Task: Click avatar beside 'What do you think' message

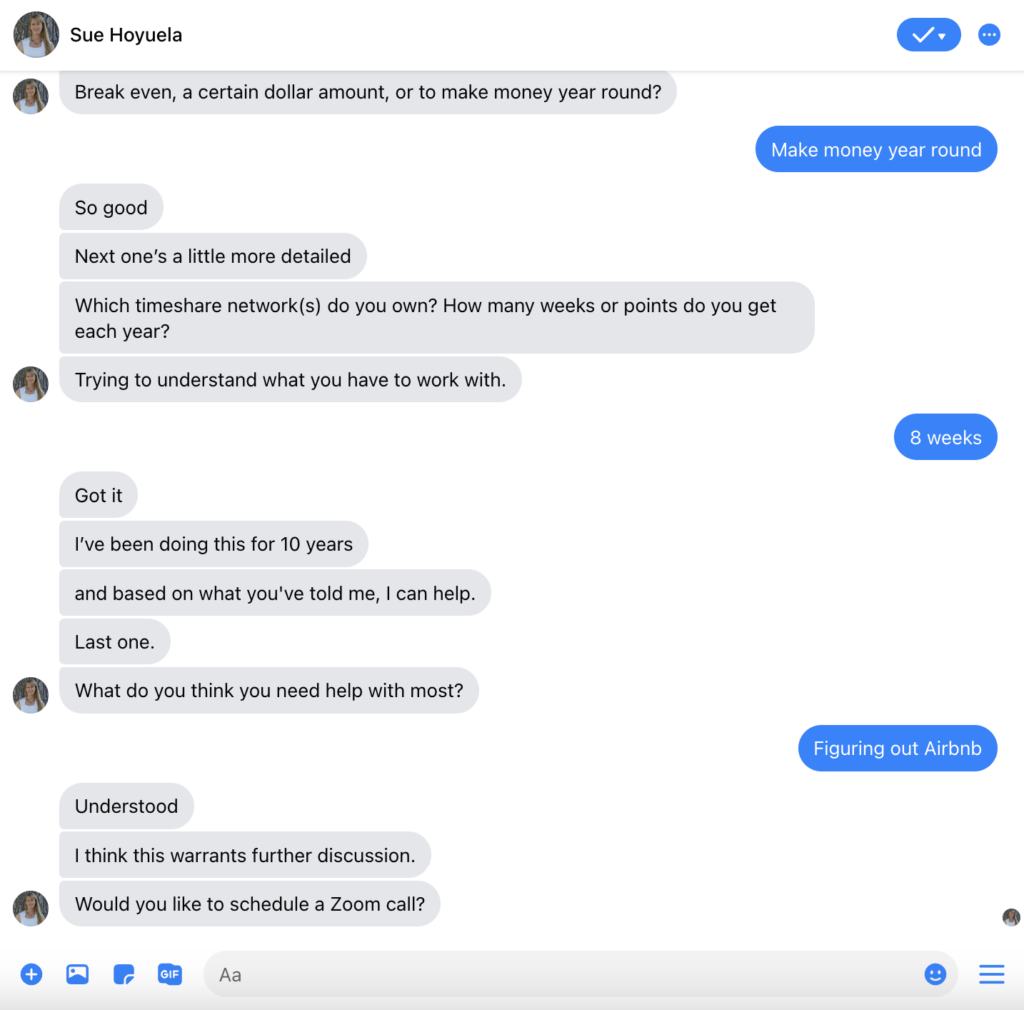Action: 31,695
